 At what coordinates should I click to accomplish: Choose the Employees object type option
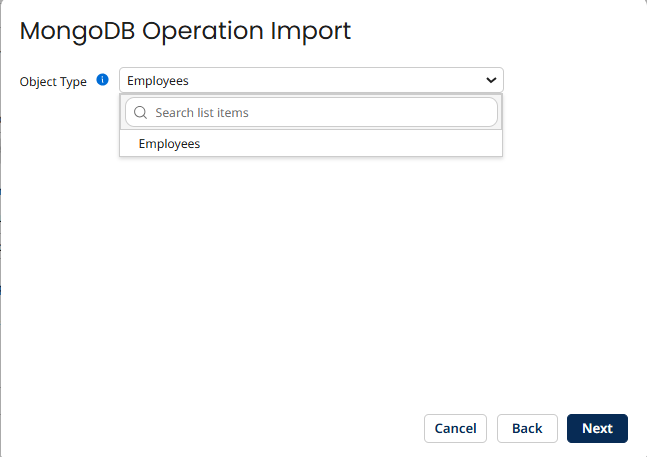pyautogui.click(x=169, y=144)
